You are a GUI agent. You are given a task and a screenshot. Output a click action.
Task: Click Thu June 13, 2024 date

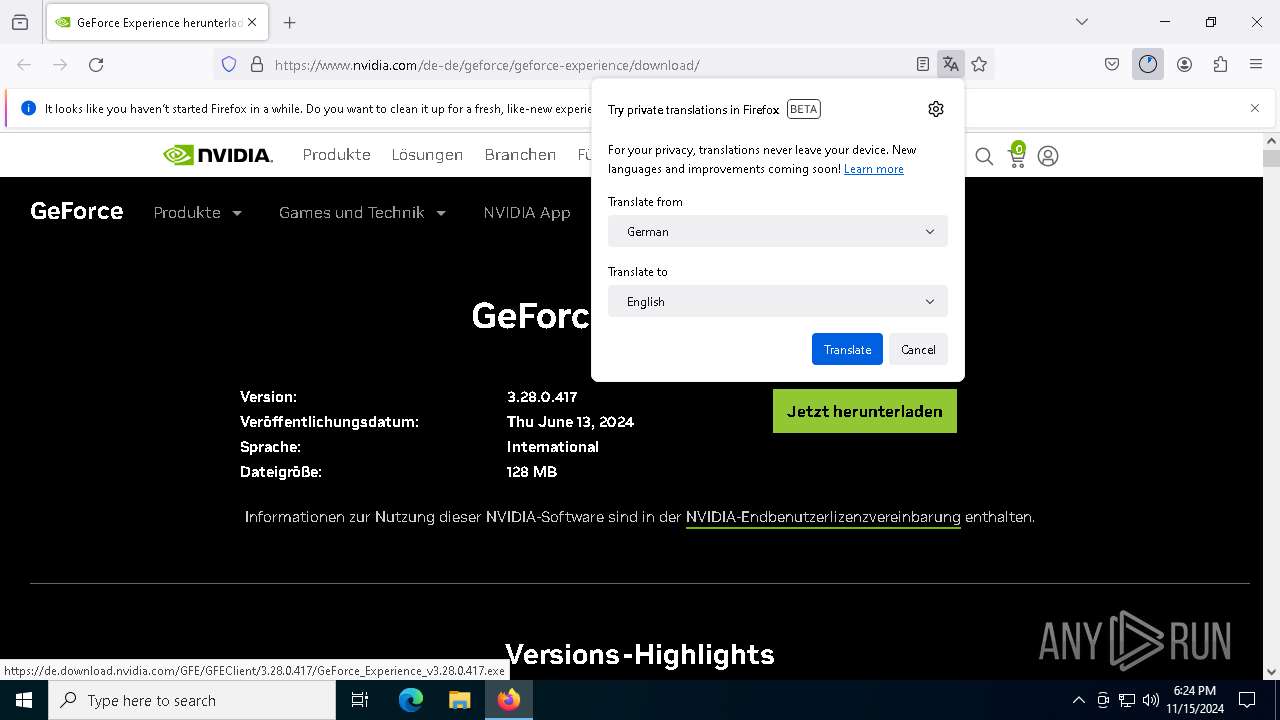[570, 422]
